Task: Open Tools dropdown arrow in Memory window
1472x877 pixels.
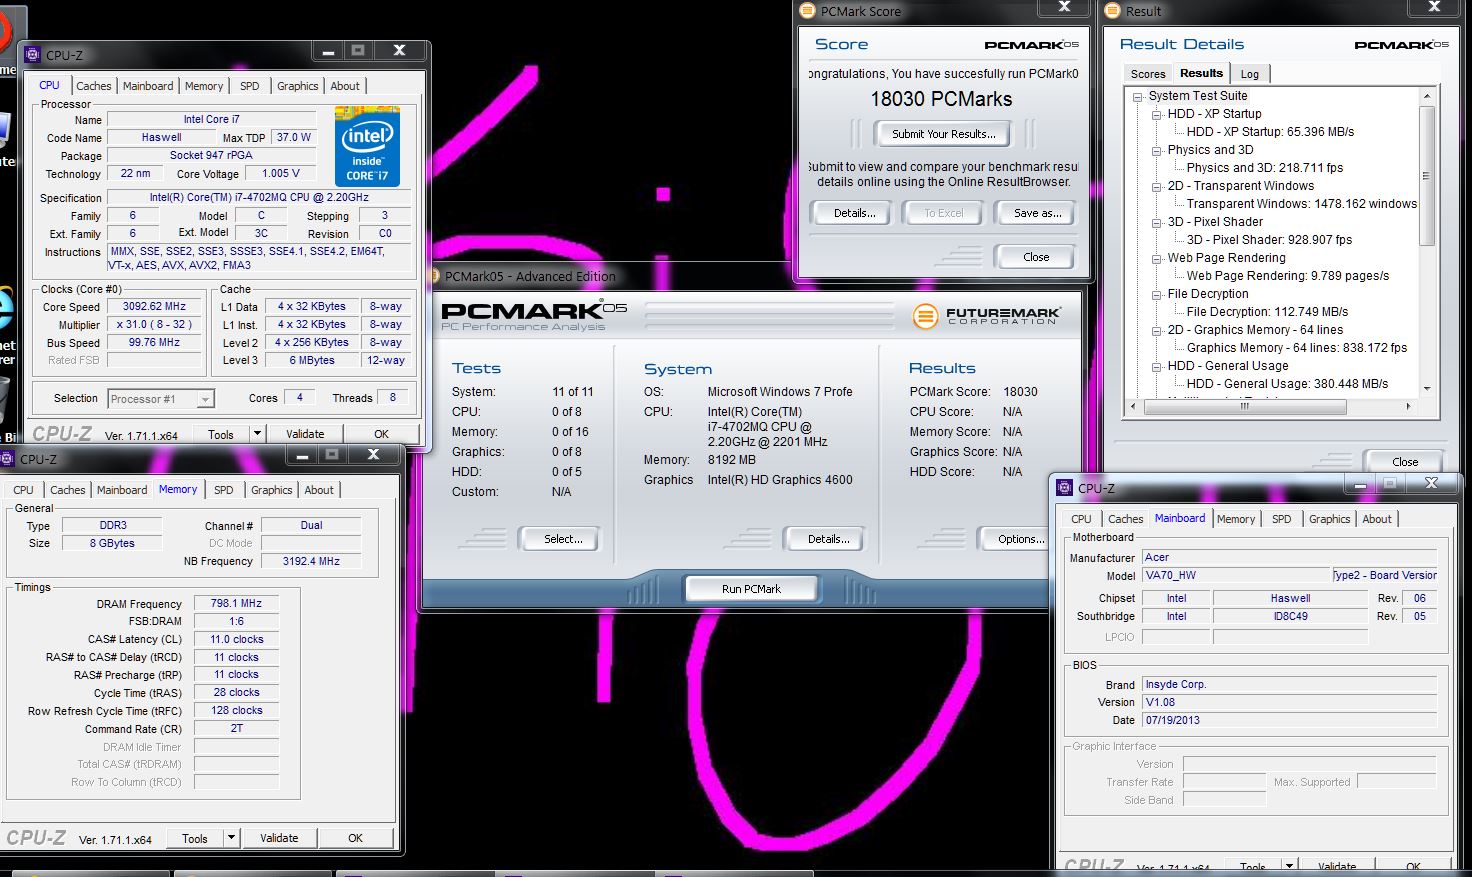Action: [231, 838]
